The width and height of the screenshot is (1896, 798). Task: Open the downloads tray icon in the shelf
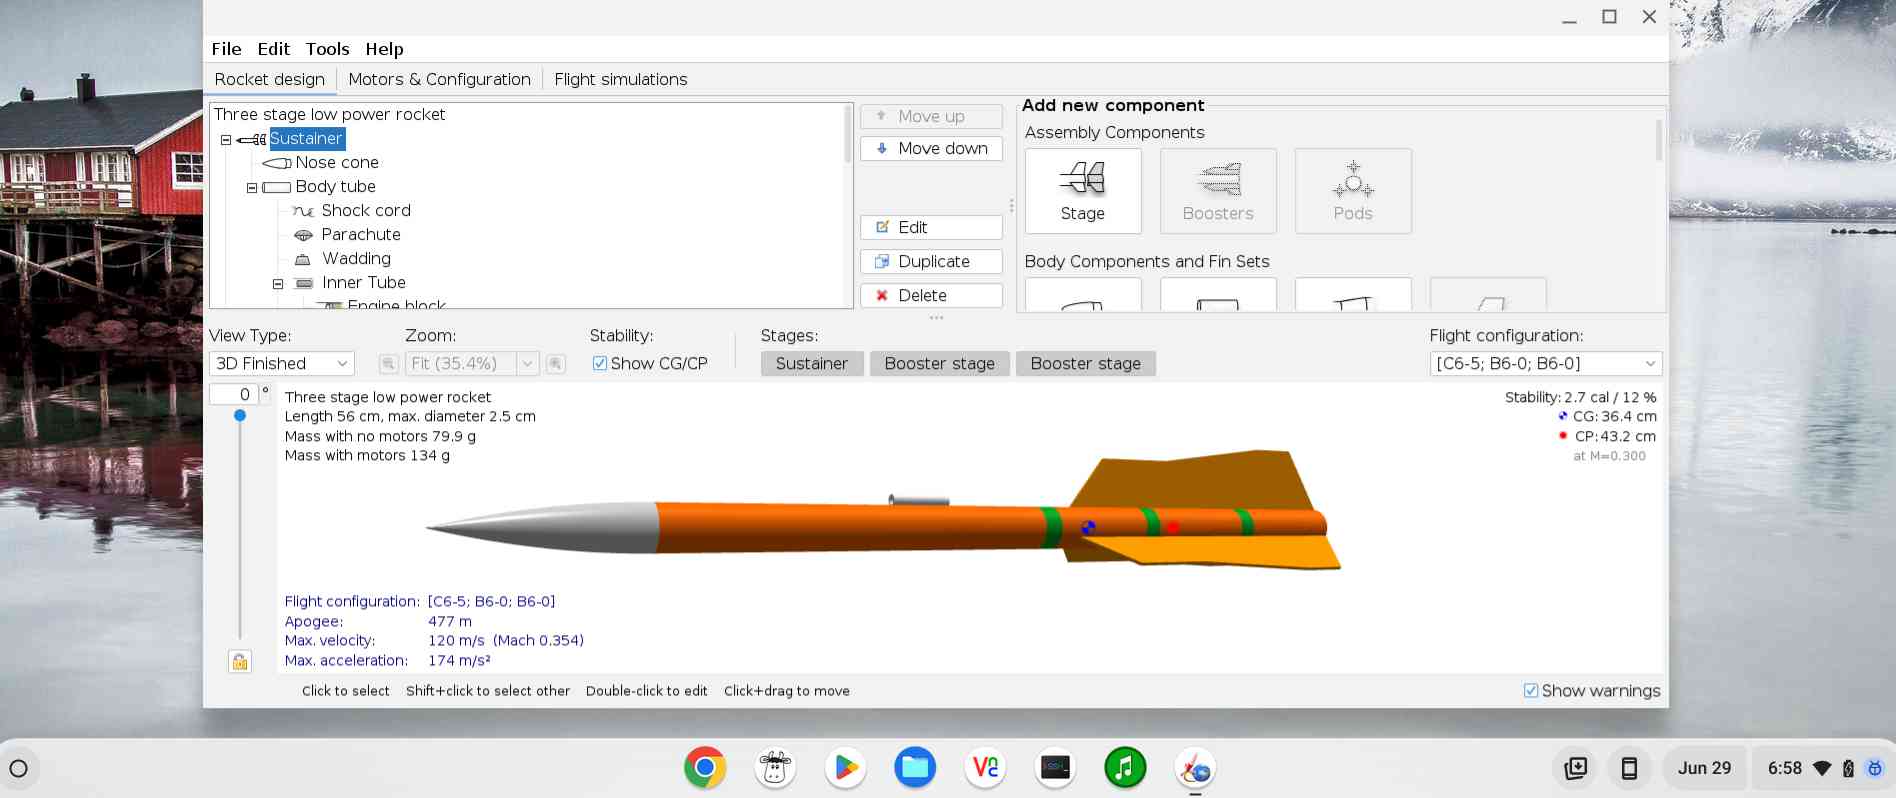1576,768
